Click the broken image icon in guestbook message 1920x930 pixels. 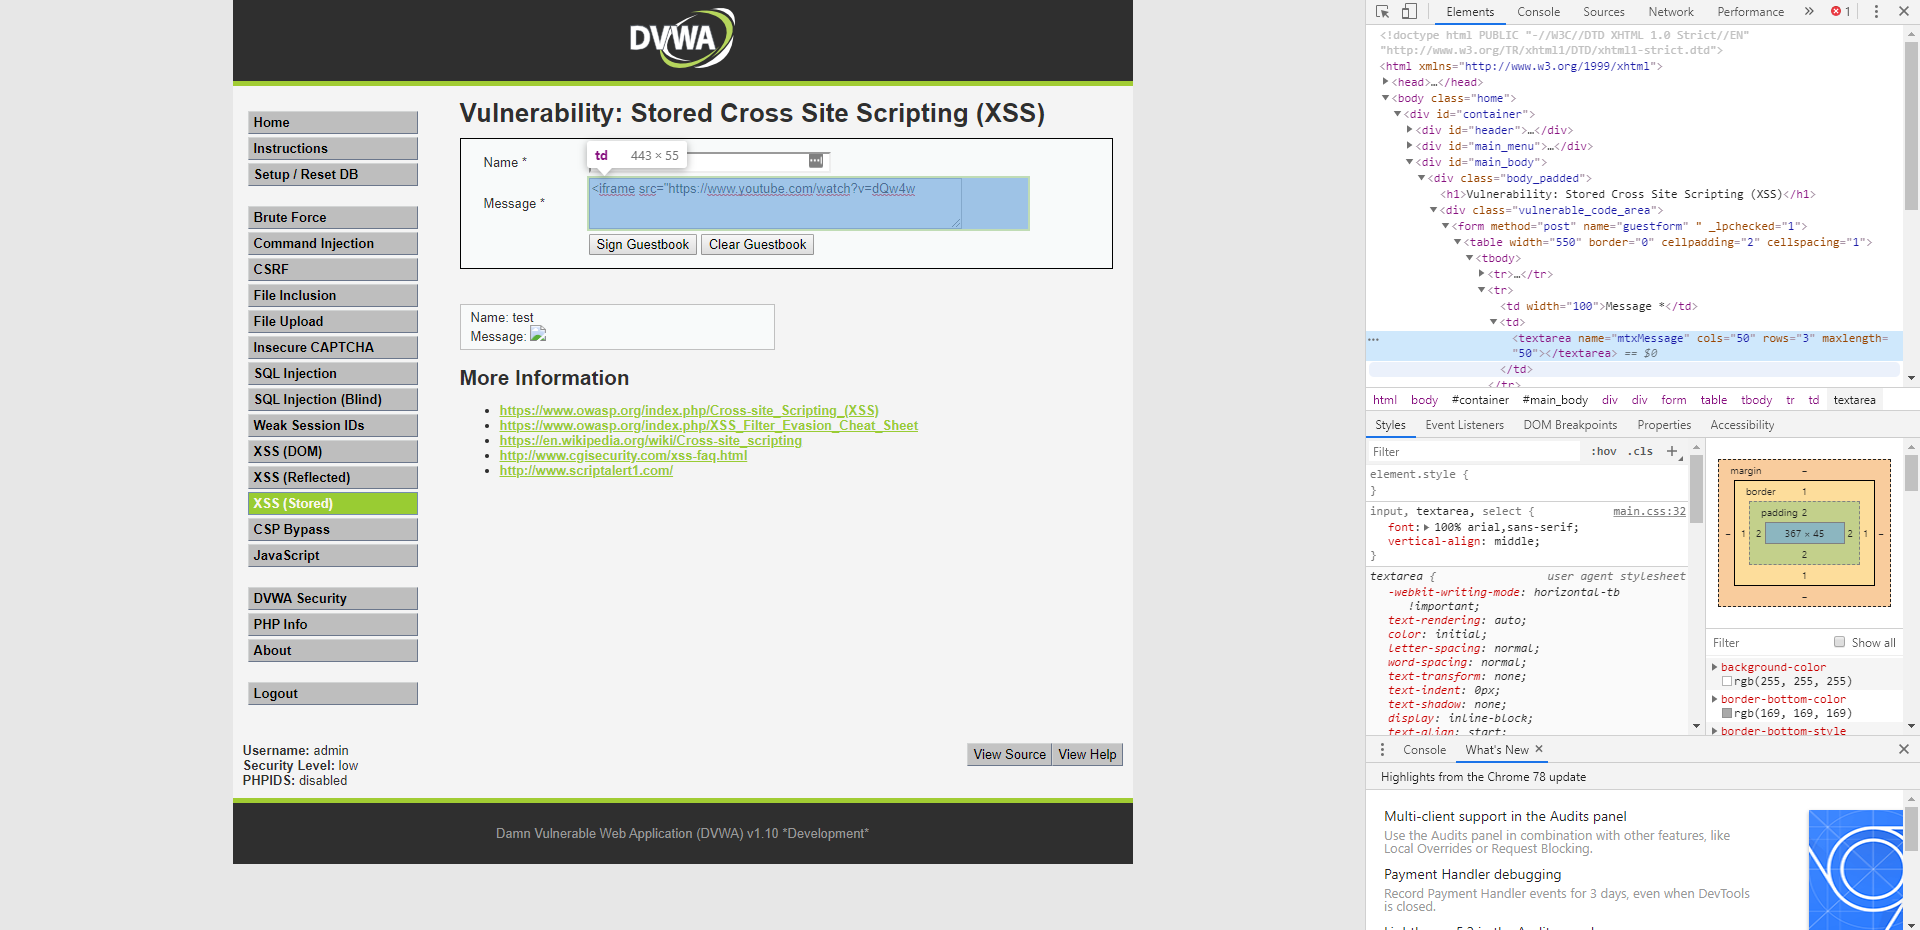[x=538, y=335]
